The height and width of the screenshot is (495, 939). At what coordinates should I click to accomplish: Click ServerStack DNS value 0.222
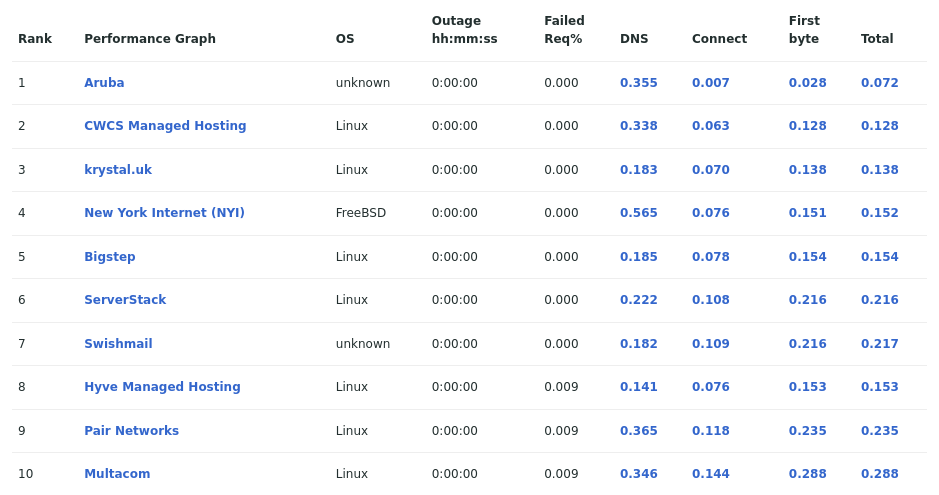tap(638, 299)
